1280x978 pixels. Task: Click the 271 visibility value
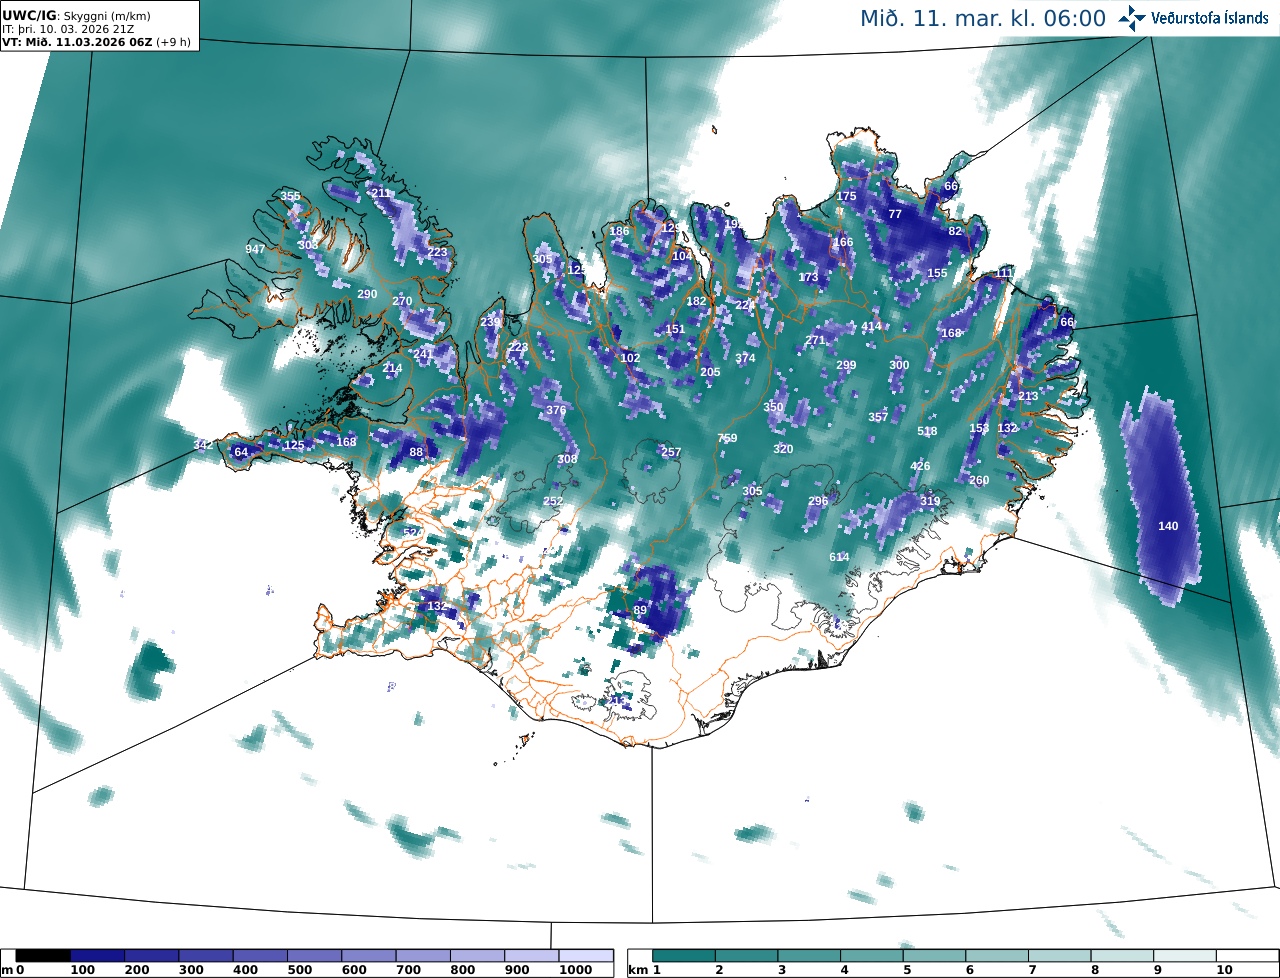tap(815, 340)
